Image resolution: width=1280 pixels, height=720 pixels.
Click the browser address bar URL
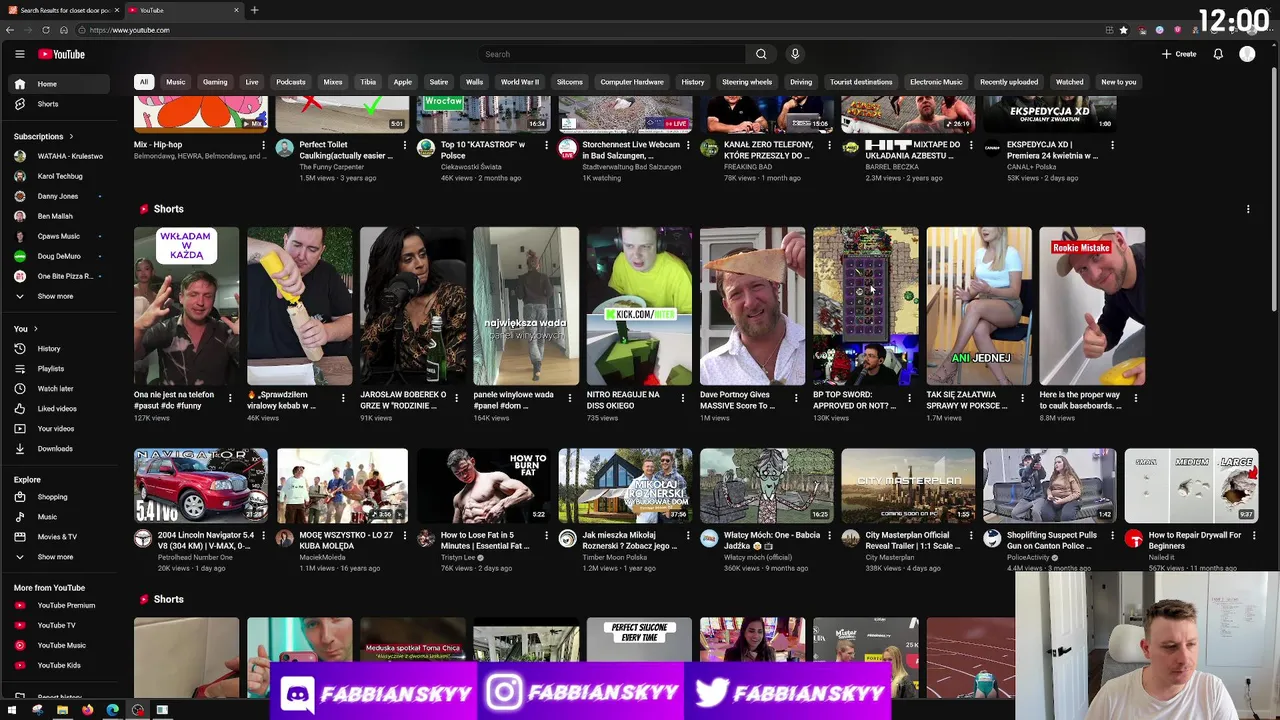click(129, 30)
